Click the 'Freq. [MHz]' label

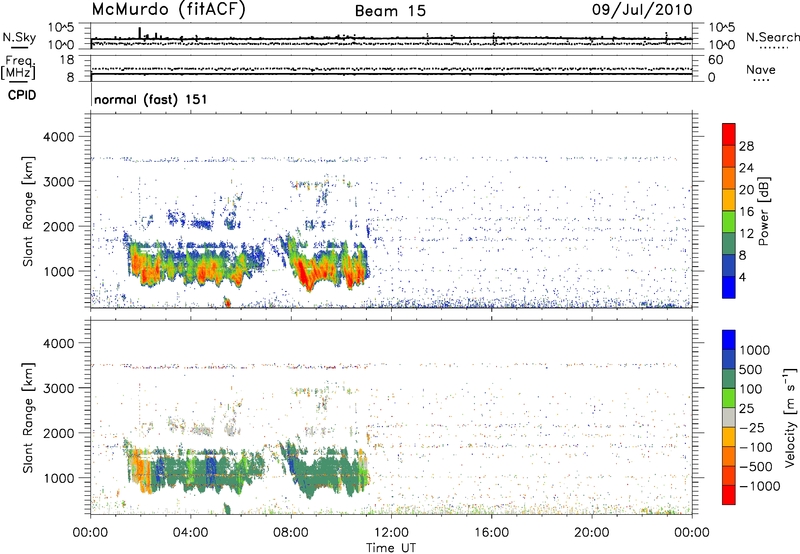click(18, 68)
